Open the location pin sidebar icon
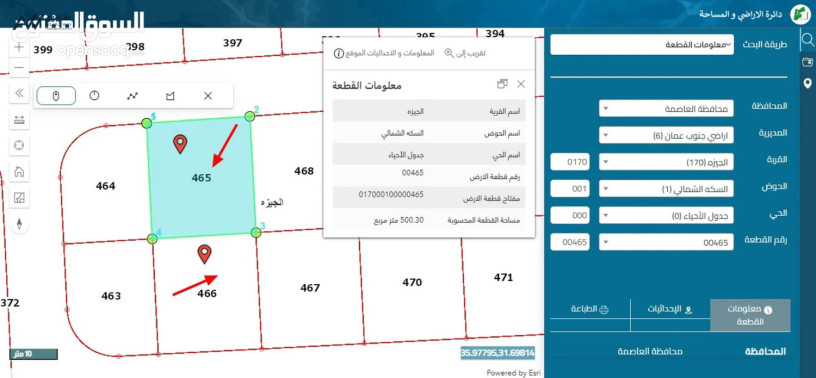The height and width of the screenshot is (378, 816). [808, 83]
